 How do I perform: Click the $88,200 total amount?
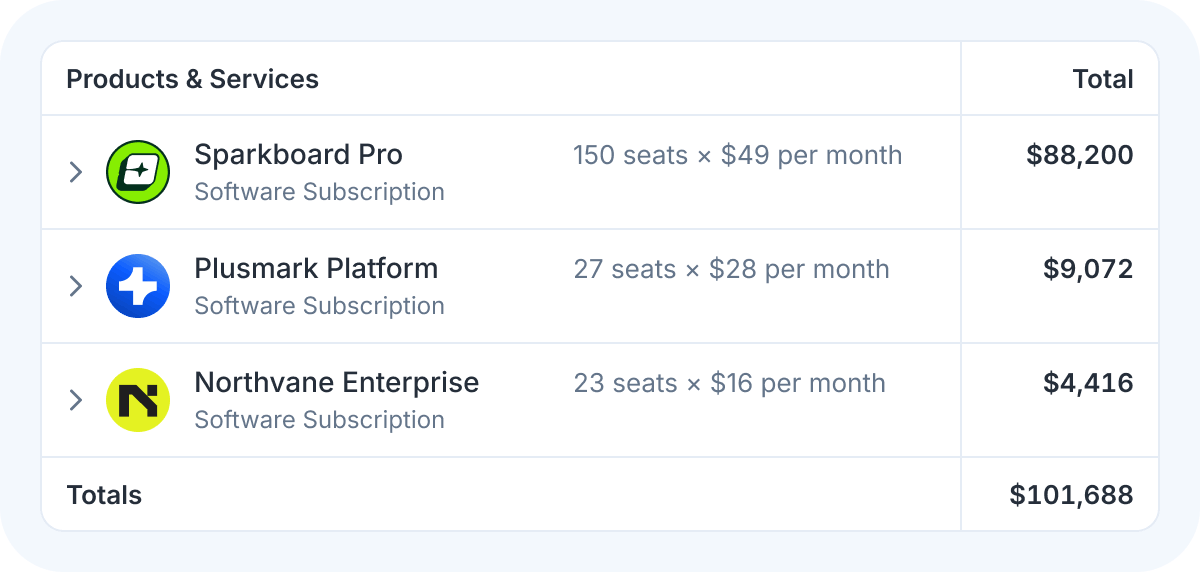[x=1079, y=155]
